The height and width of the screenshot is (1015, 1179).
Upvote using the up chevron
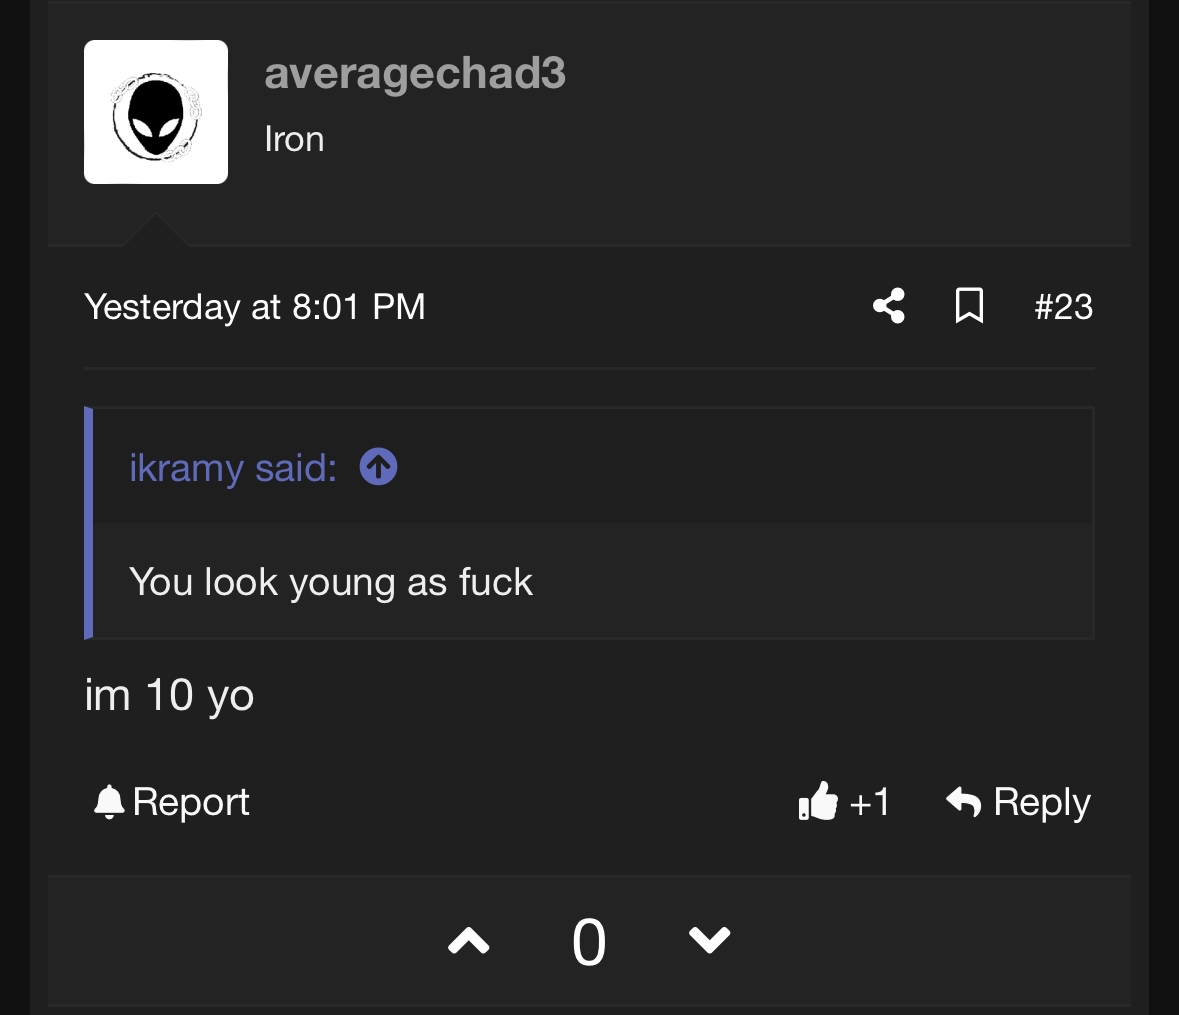[x=468, y=941]
